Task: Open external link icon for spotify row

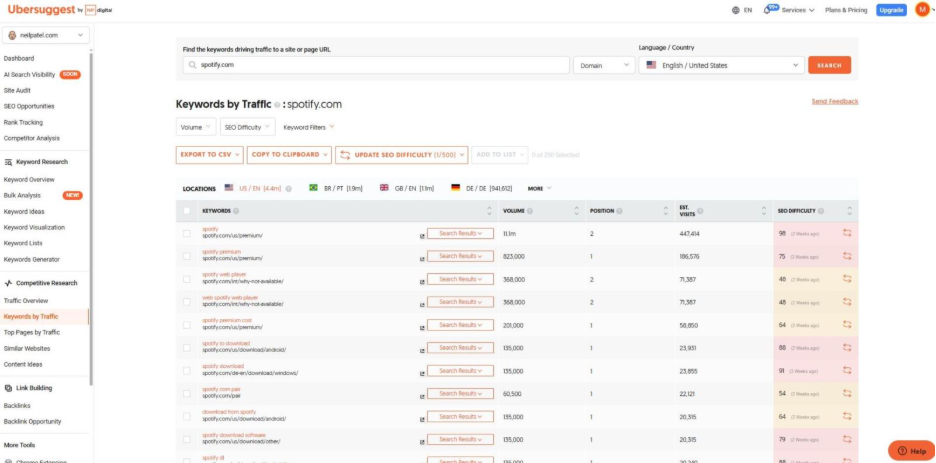Action: tap(423, 236)
